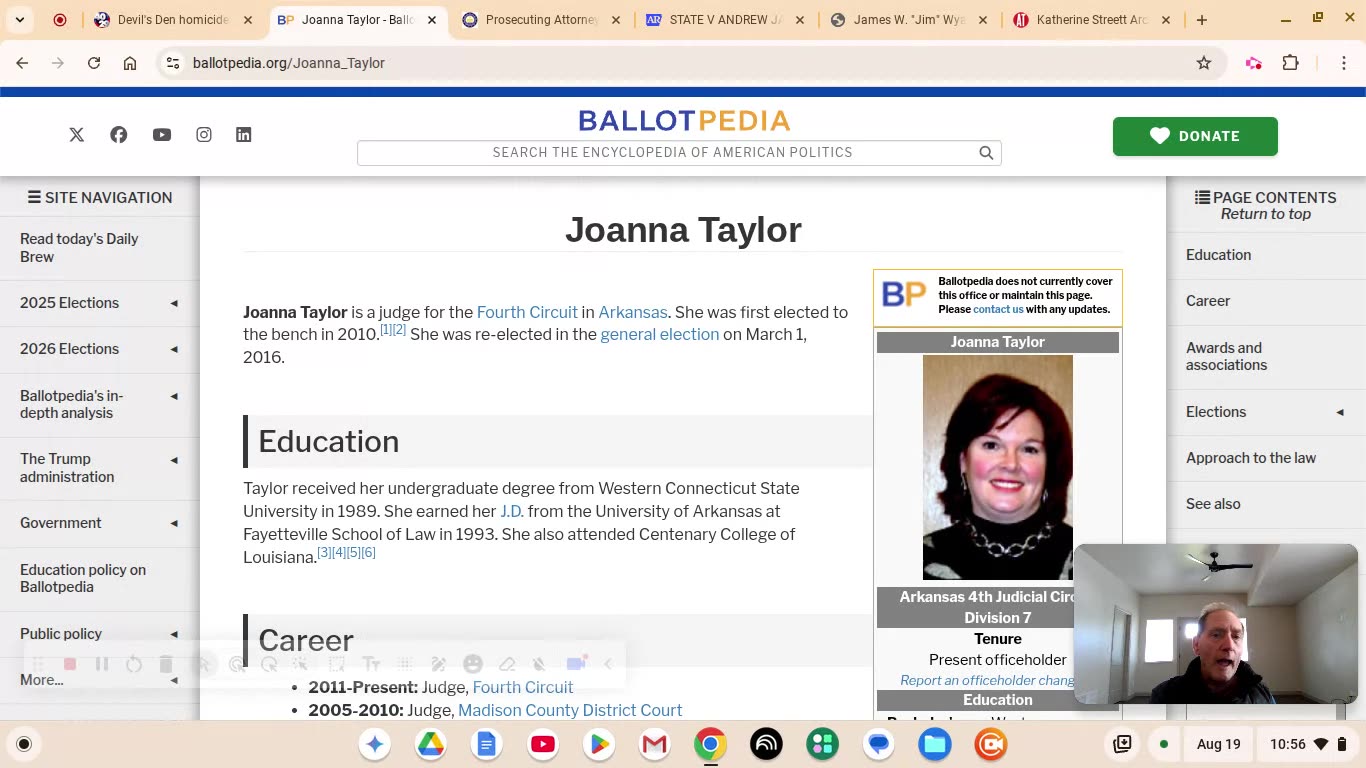Open the tab search dropdown chevron
1366x768 pixels.
click(x=20, y=20)
